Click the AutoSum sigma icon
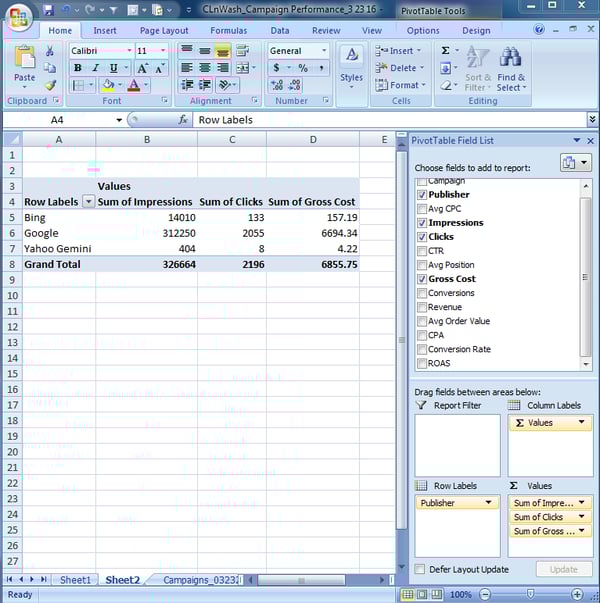The width and height of the screenshot is (600, 603). click(446, 50)
